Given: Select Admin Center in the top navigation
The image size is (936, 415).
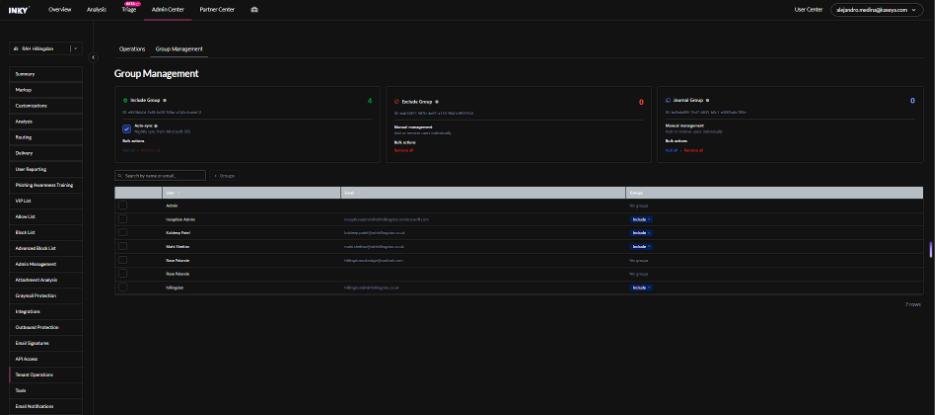Looking at the screenshot, I should [x=168, y=10].
